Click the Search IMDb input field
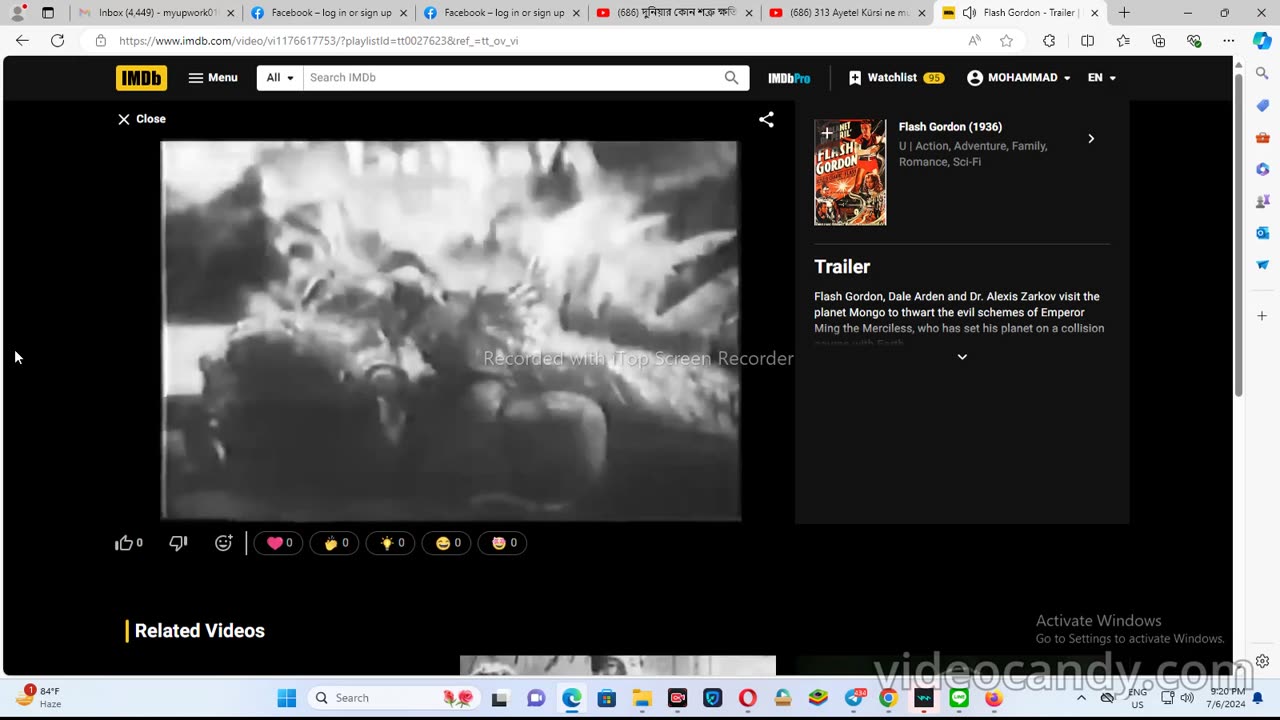This screenshot has height=720, width=1280. pos(512,78)
